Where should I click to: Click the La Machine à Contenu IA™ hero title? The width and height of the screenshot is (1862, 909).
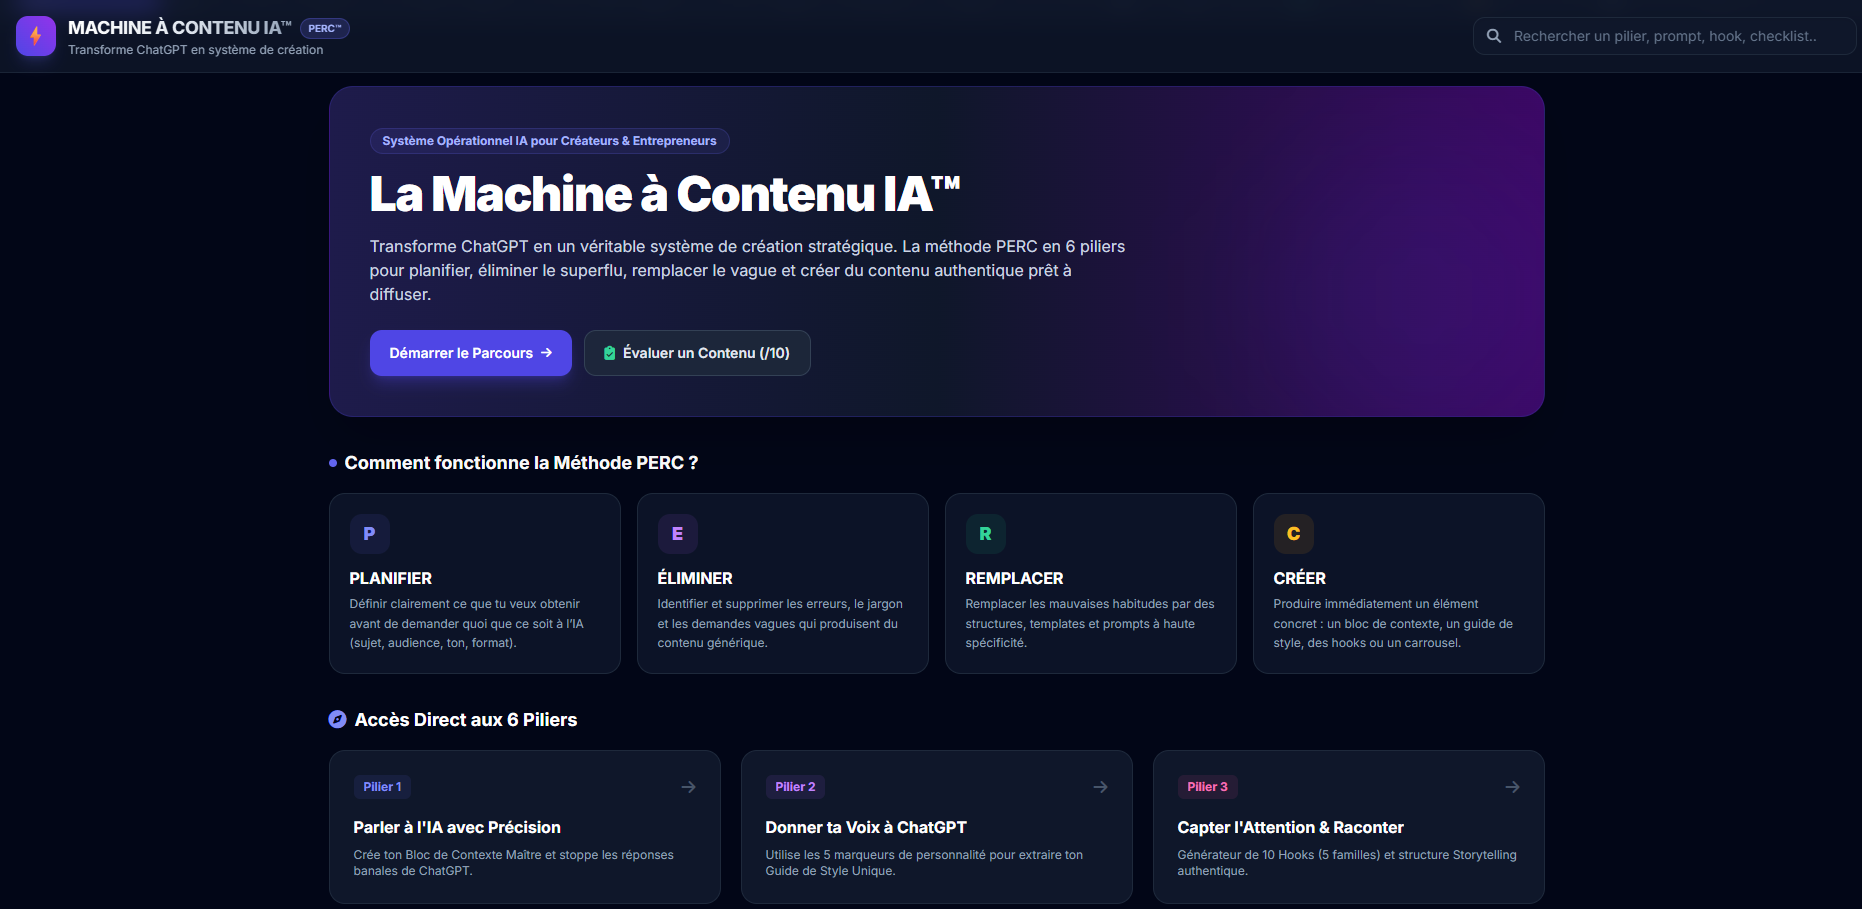click(665, 194)
